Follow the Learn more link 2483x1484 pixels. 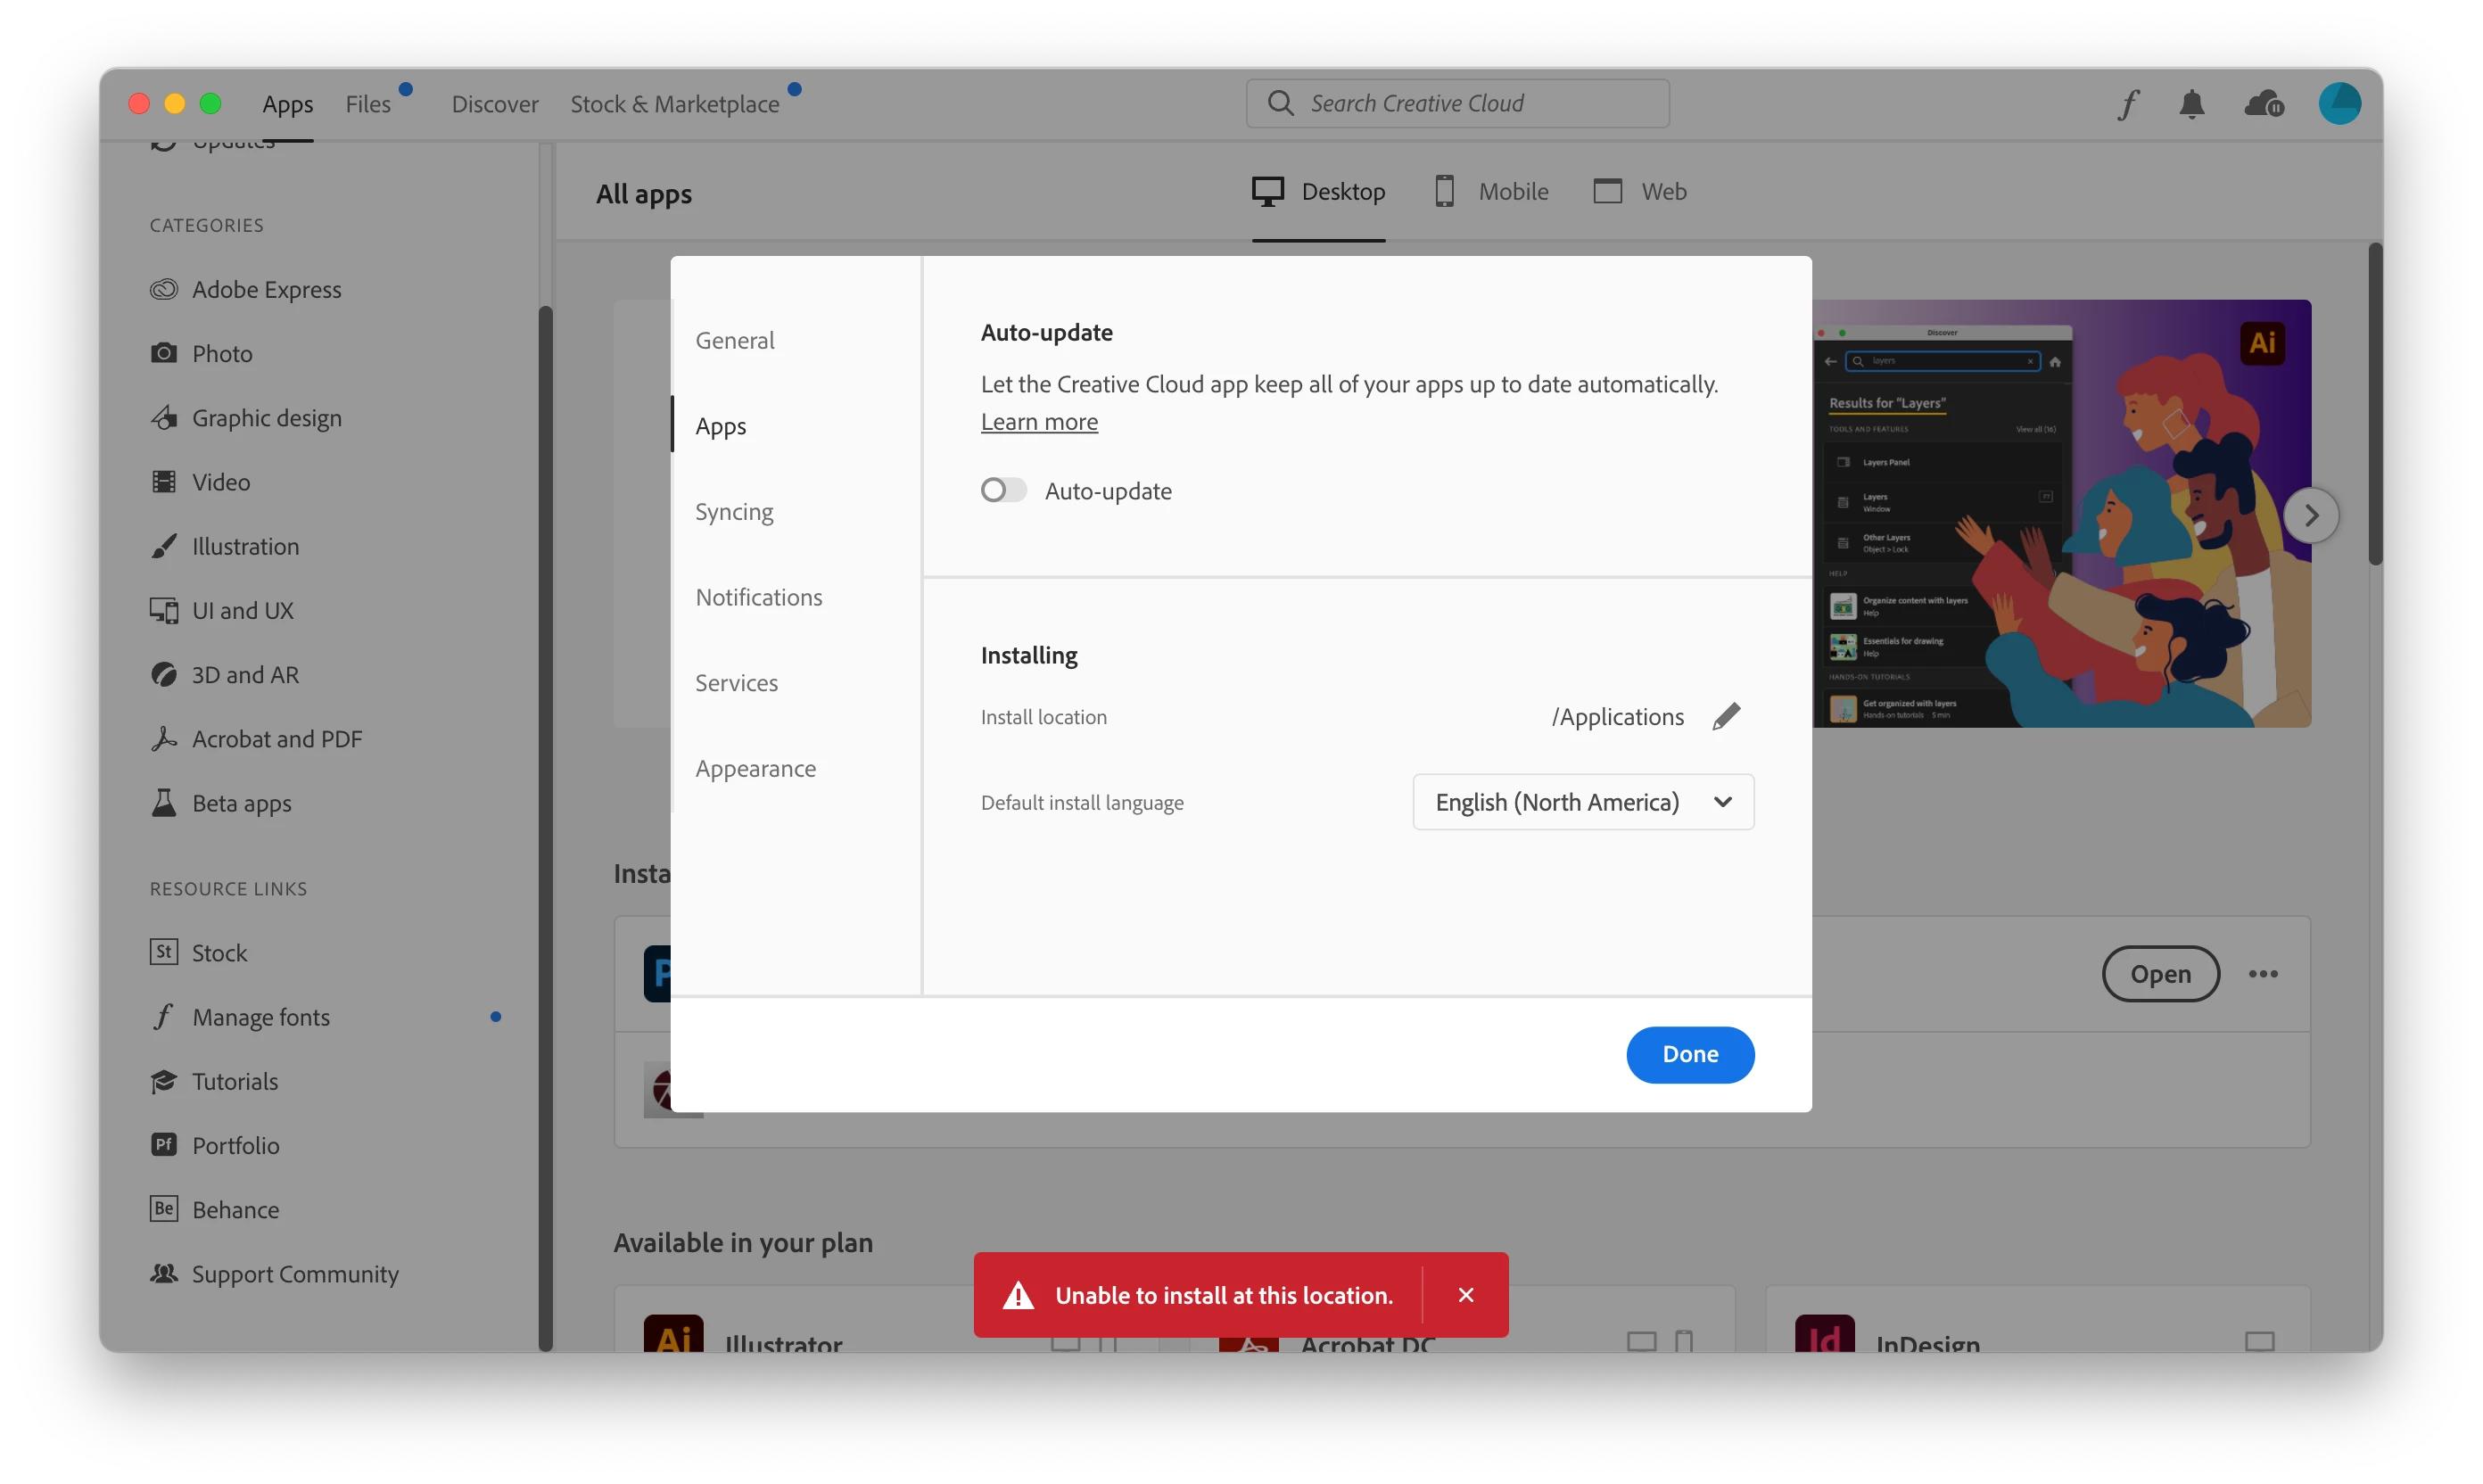coord(1039,422)
